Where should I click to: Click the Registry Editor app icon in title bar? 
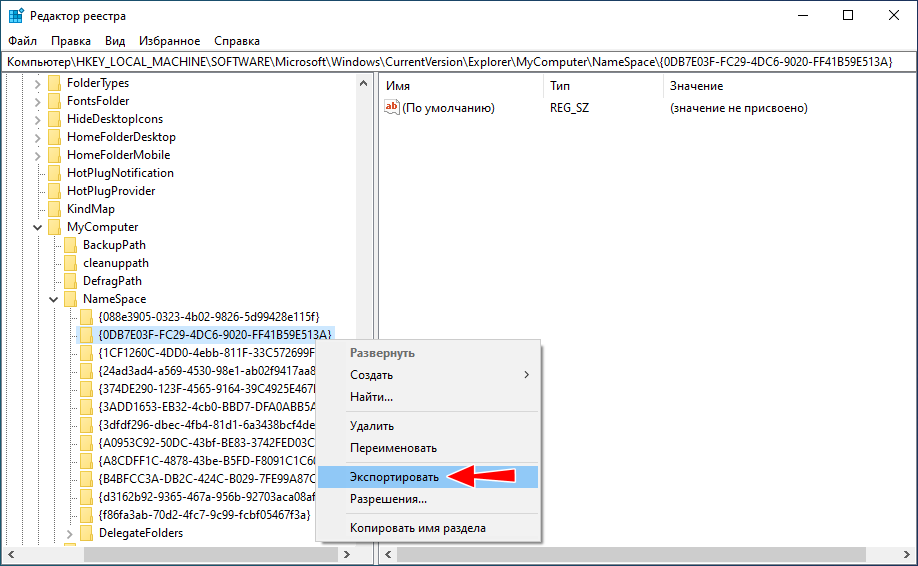click(16, 16)
